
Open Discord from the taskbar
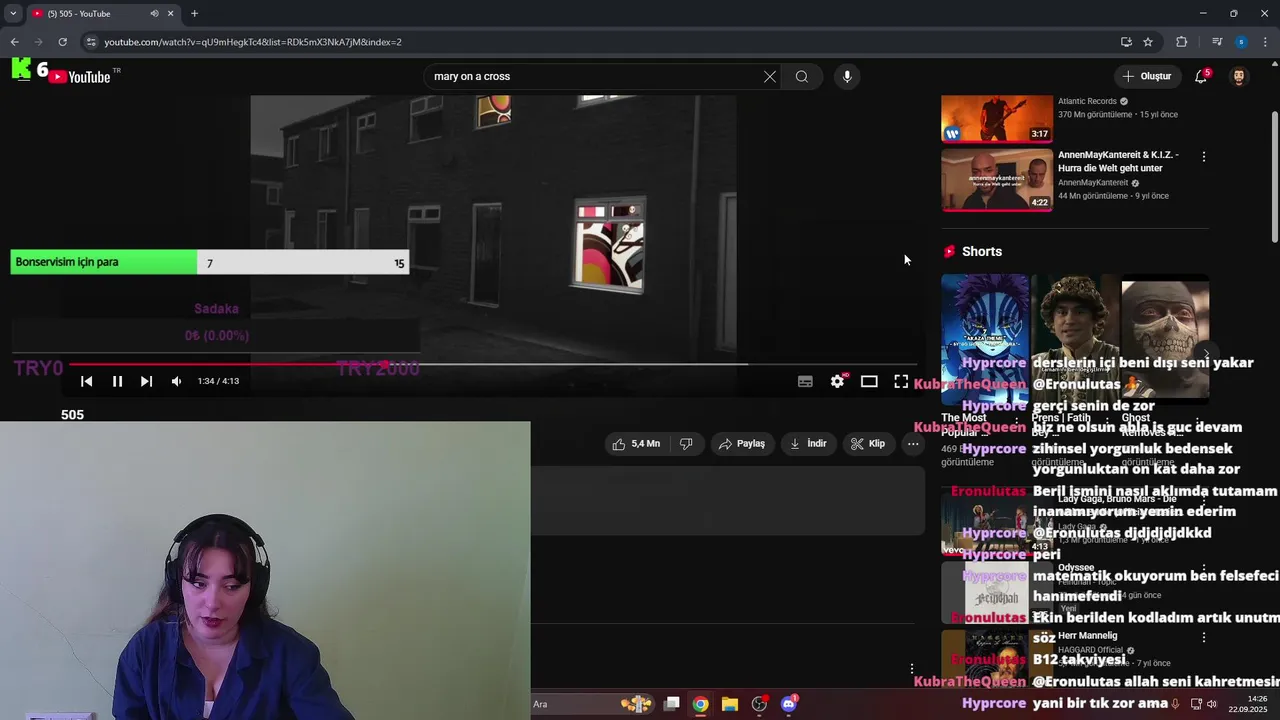coord(789,704)
